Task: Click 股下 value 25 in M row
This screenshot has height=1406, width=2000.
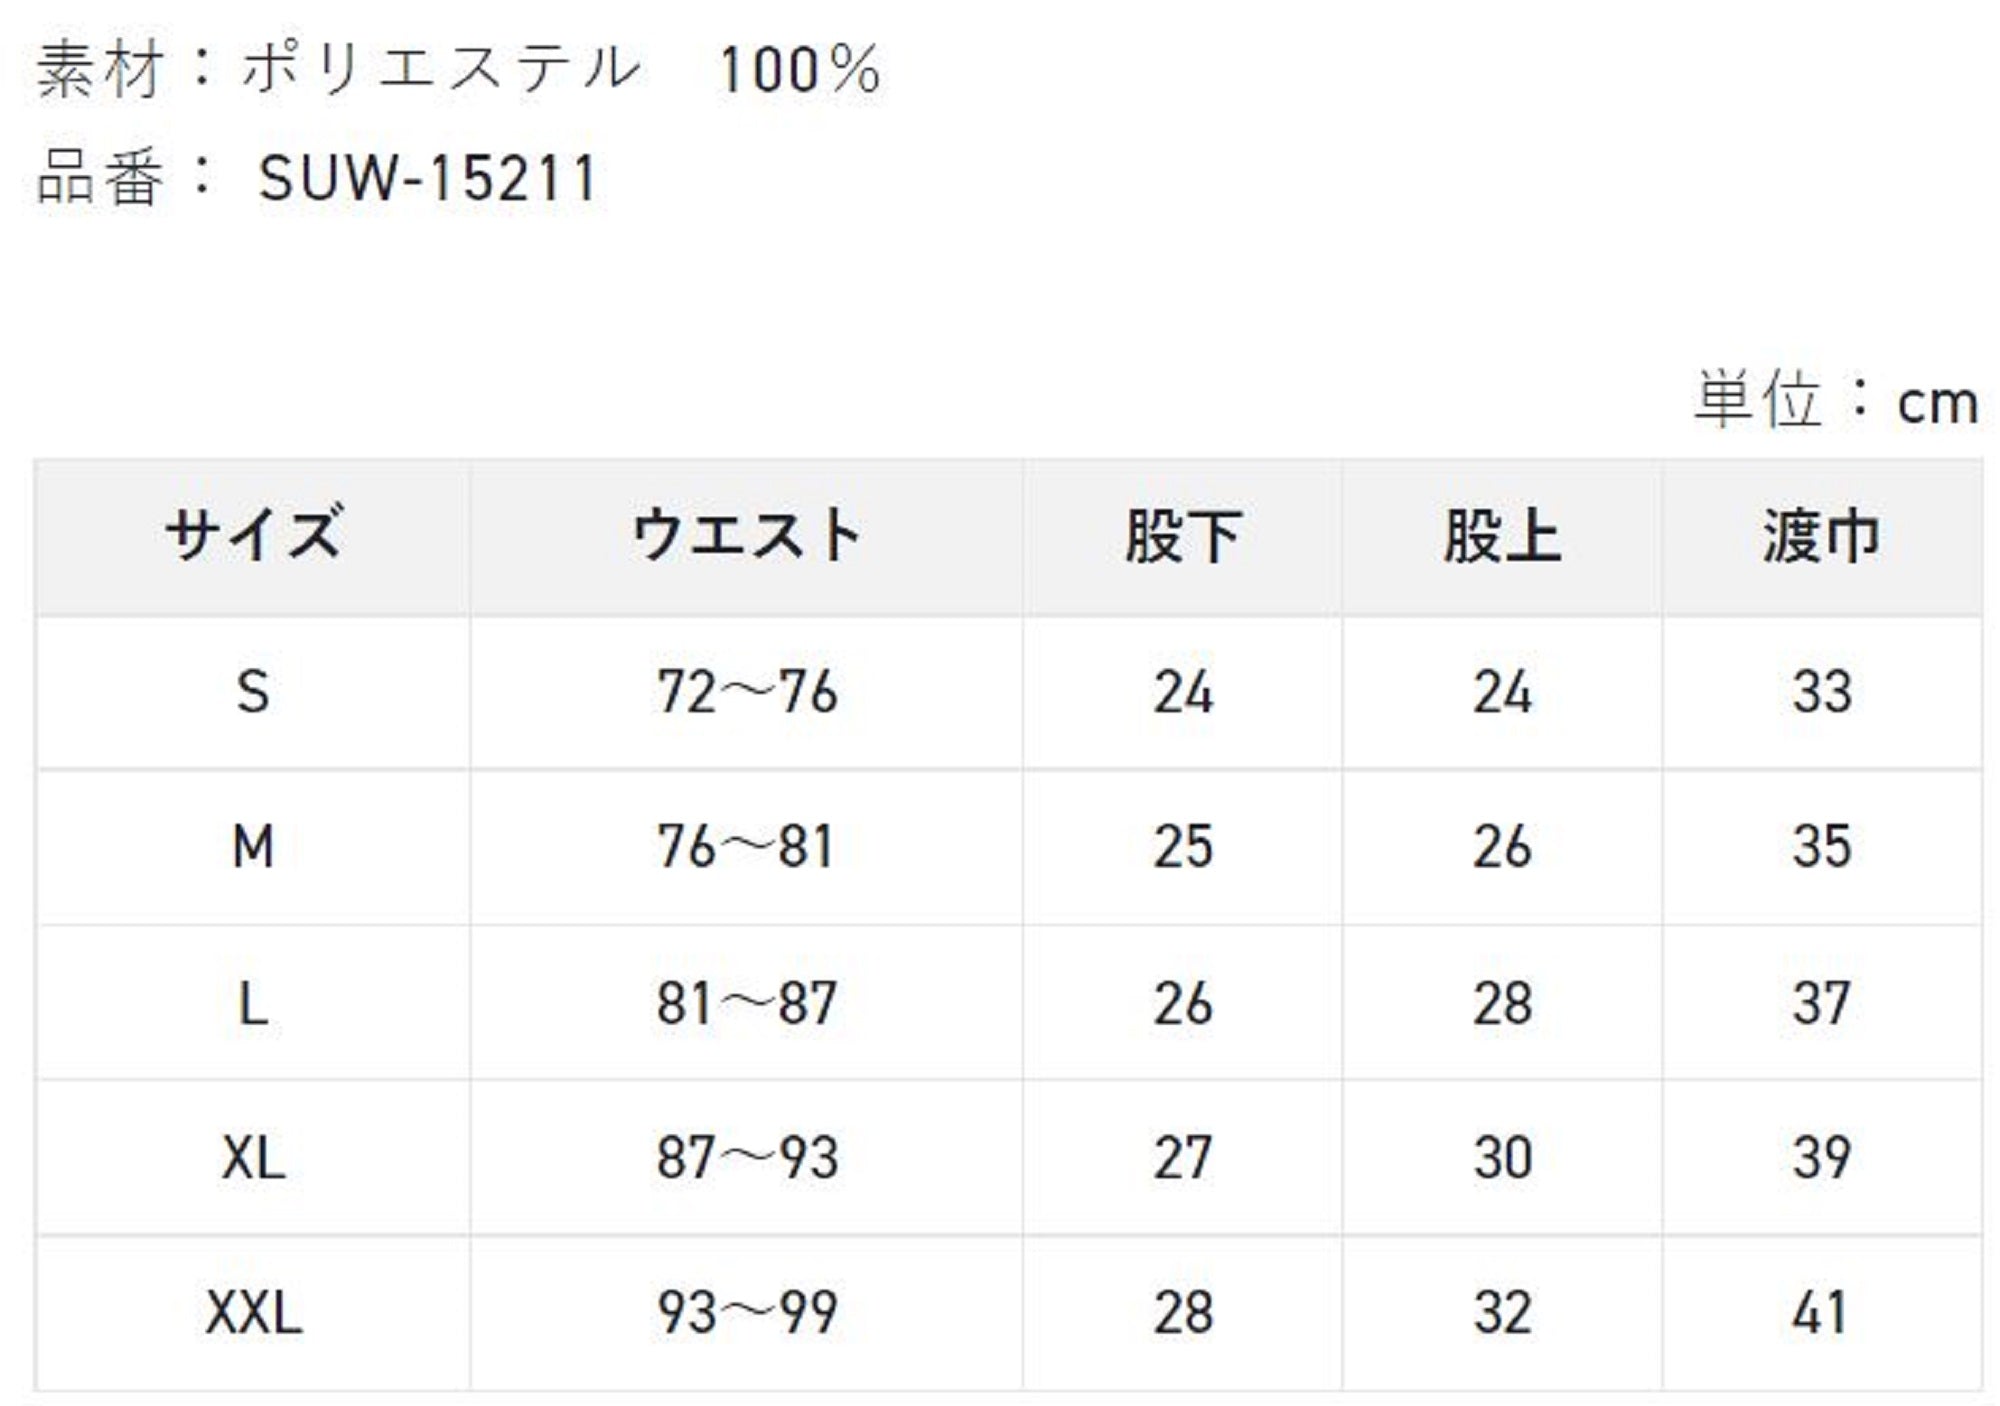Action: point(1183,847)
